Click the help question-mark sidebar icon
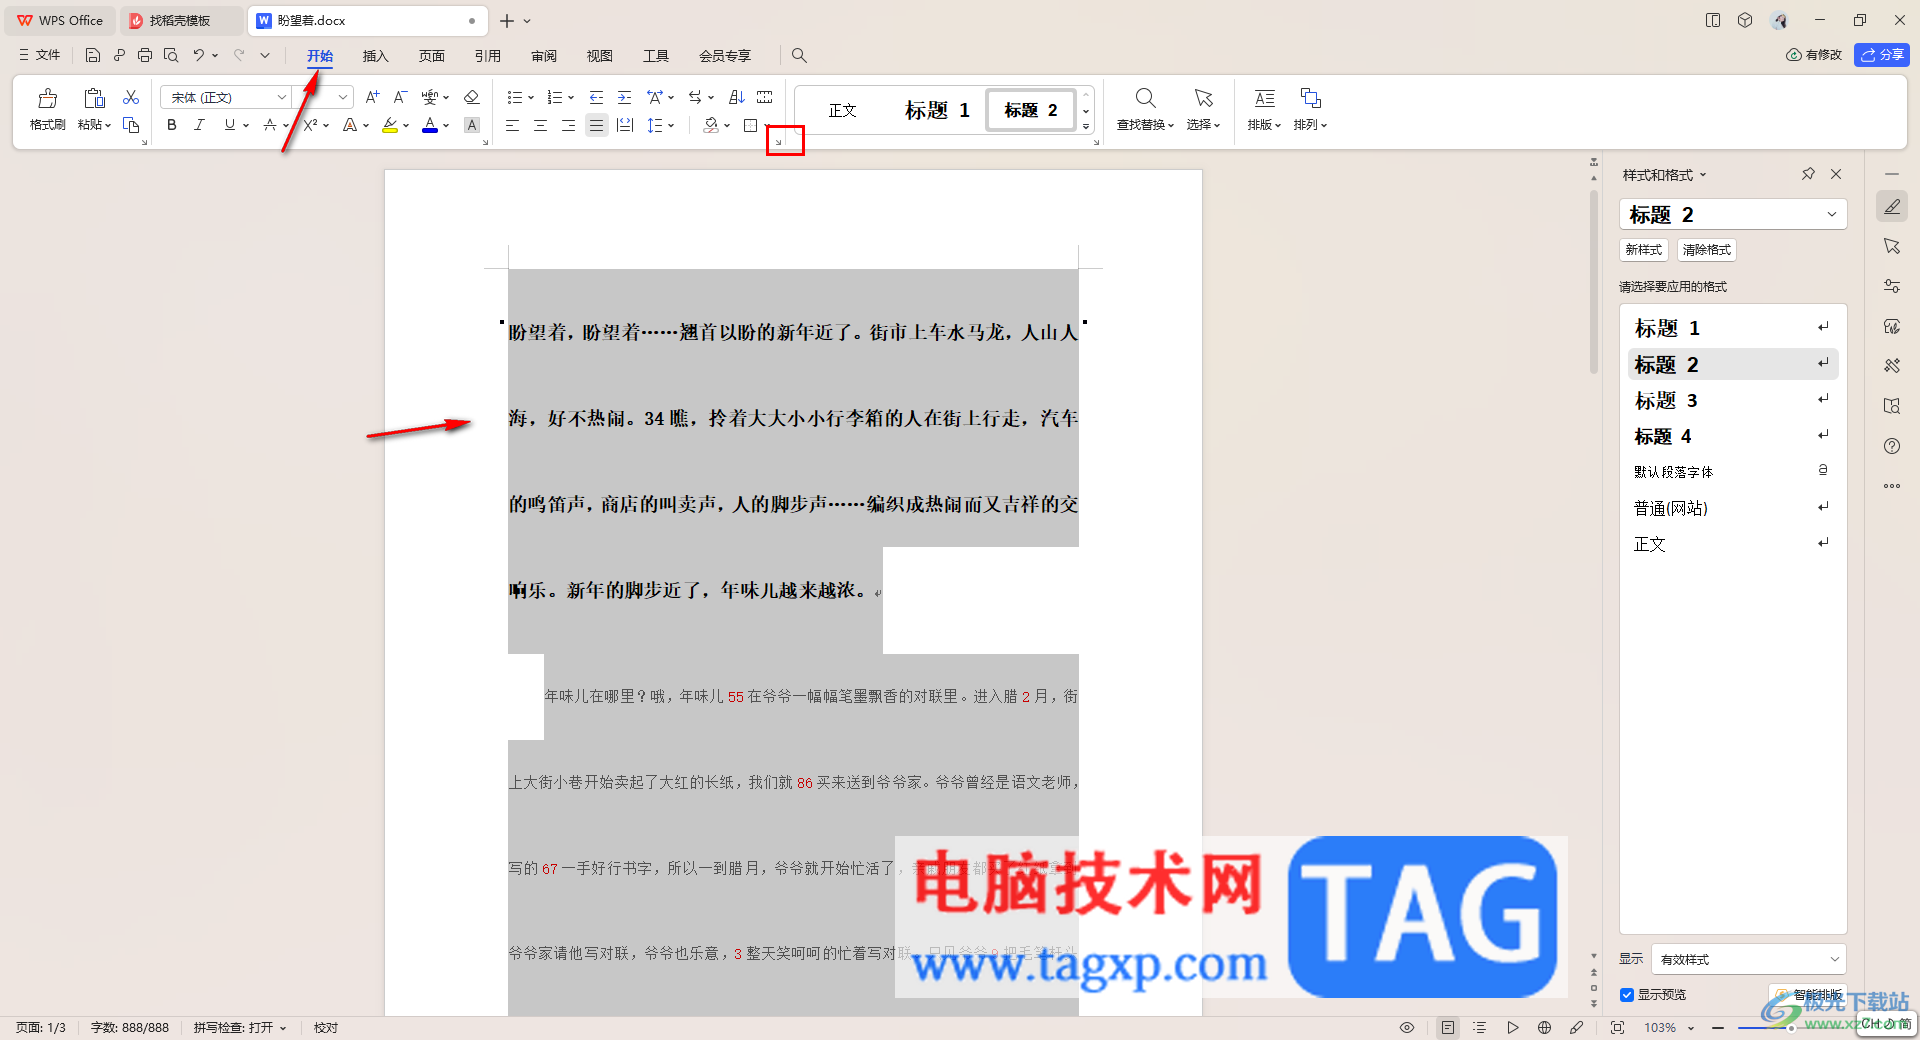 pyautogui.click(x=1892, y=446)
